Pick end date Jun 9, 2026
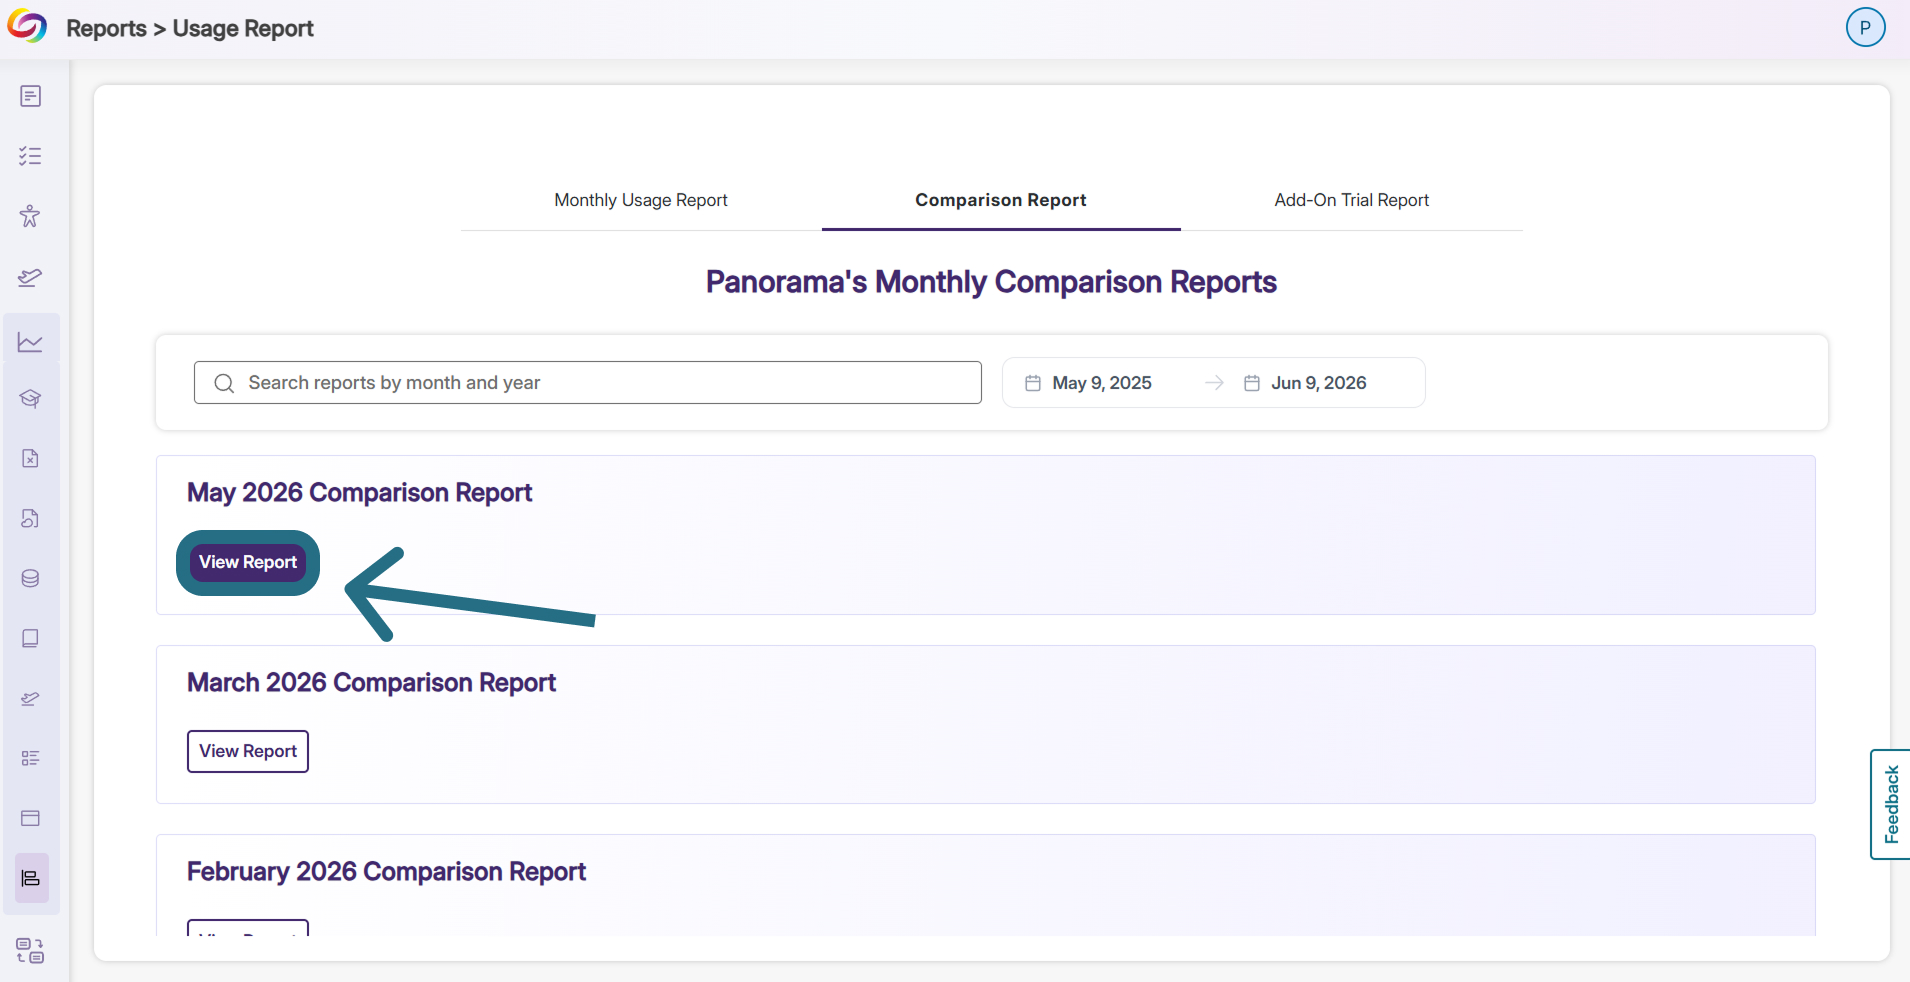The width and height of the screenshot is (1910, 982). (x=1318, y=383)
